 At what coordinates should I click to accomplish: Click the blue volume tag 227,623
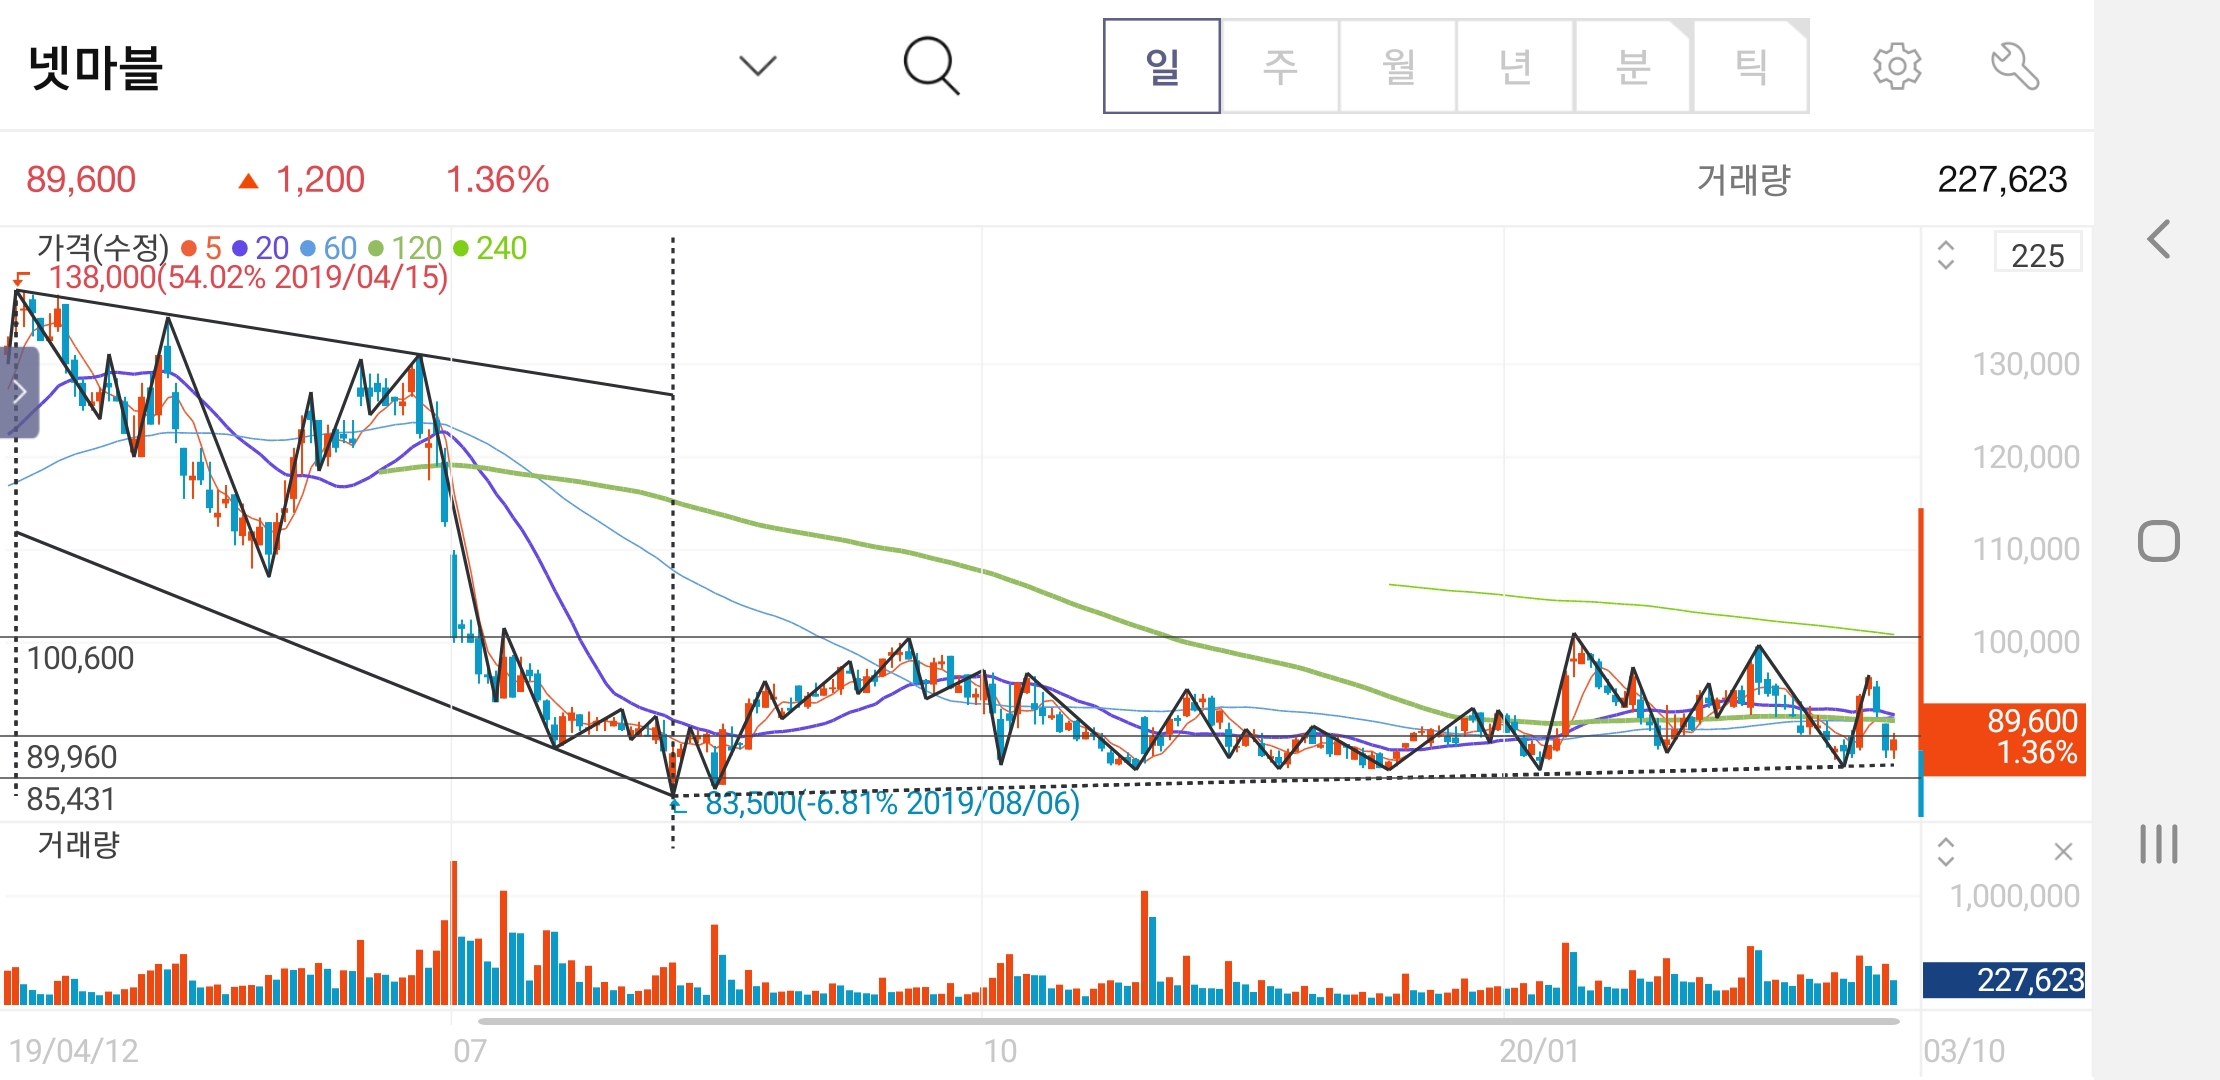coord(2004,980)
